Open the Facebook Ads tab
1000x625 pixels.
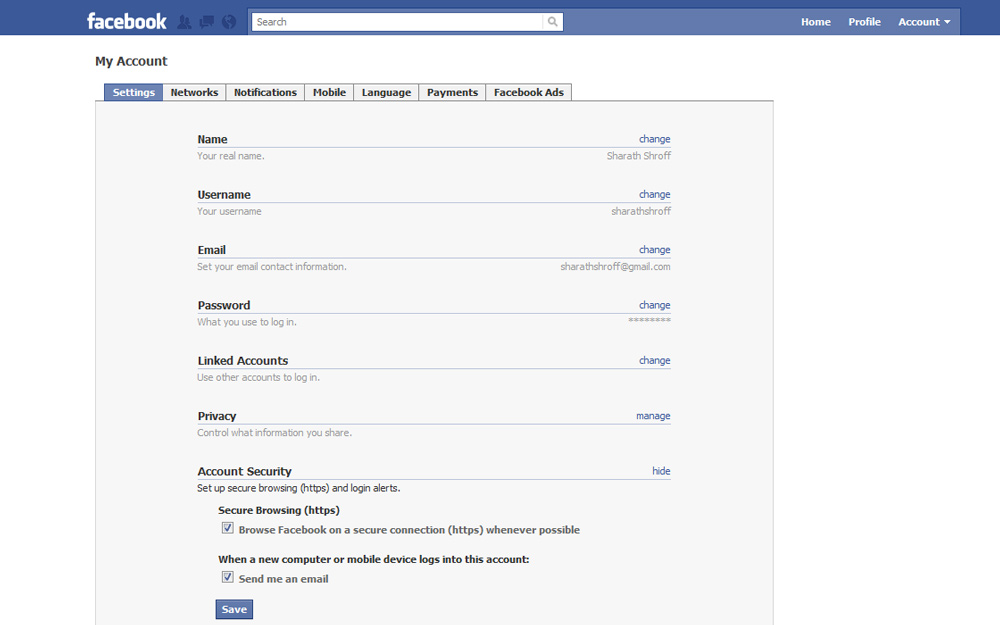(529, 92)
